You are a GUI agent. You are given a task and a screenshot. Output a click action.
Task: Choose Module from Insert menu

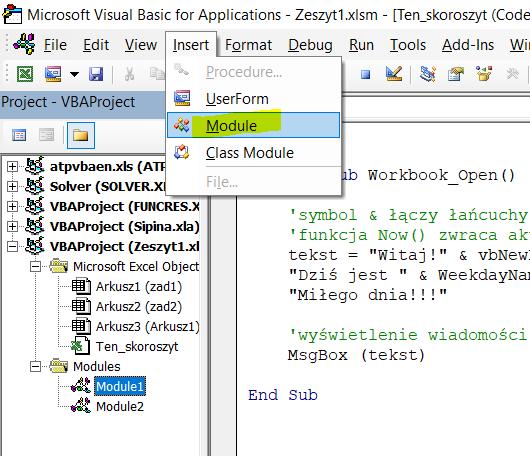(253, 125)
